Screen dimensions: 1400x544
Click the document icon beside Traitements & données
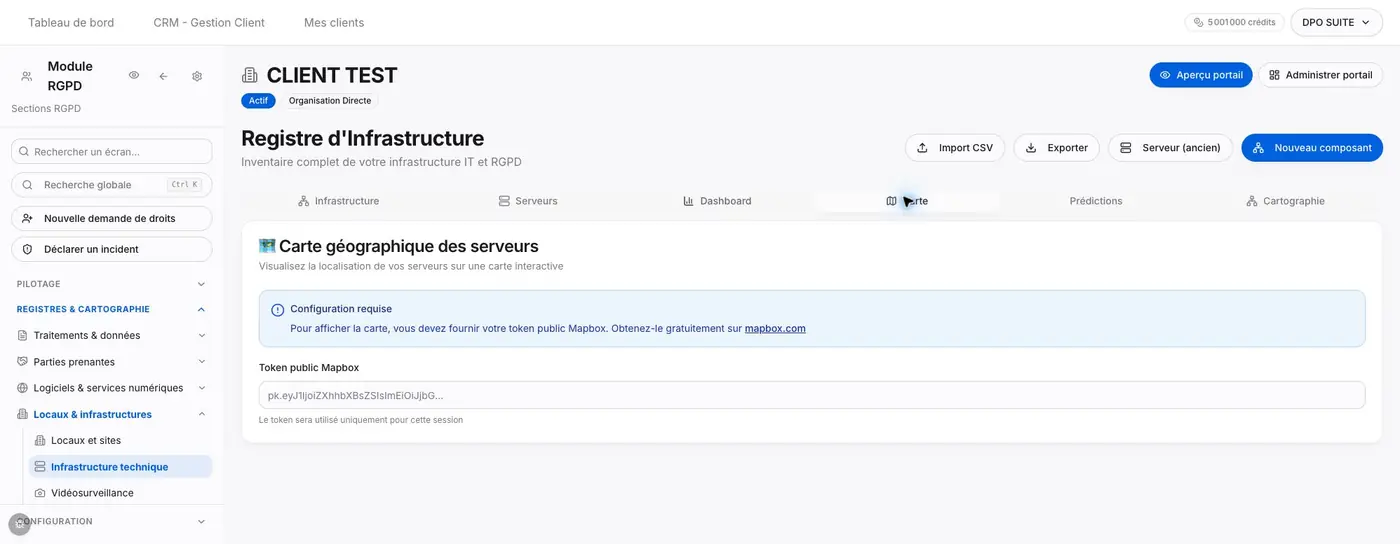24,335
